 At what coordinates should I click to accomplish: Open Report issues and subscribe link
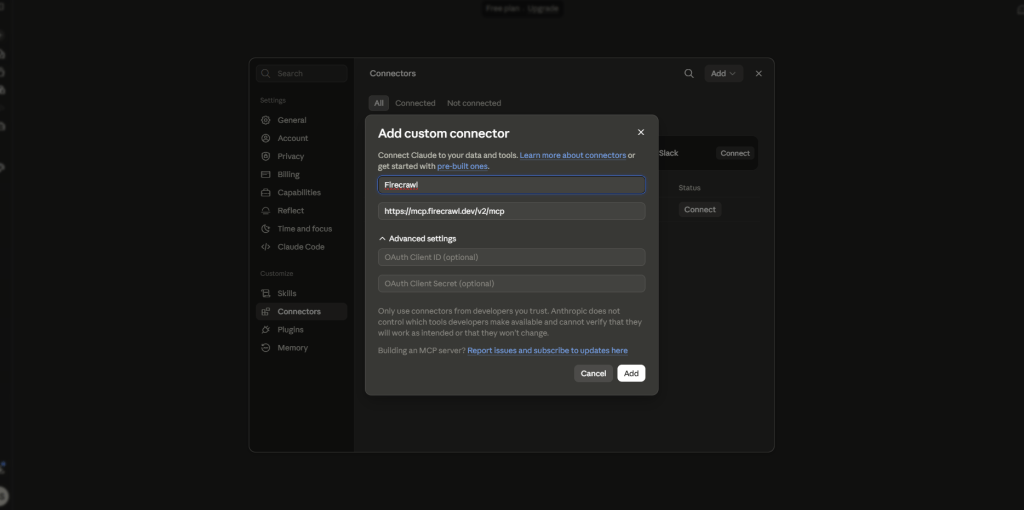click(x=547, y=351)
